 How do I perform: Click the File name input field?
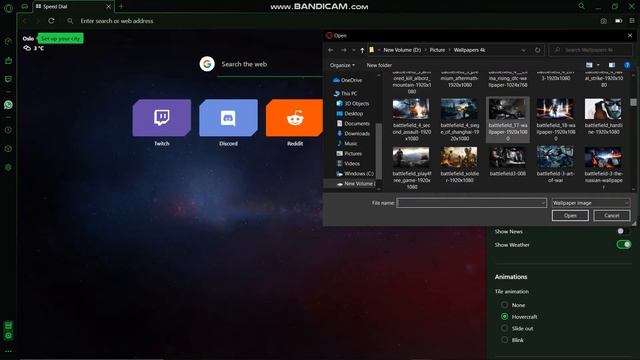pyautogui.click(x=471, y=203)
